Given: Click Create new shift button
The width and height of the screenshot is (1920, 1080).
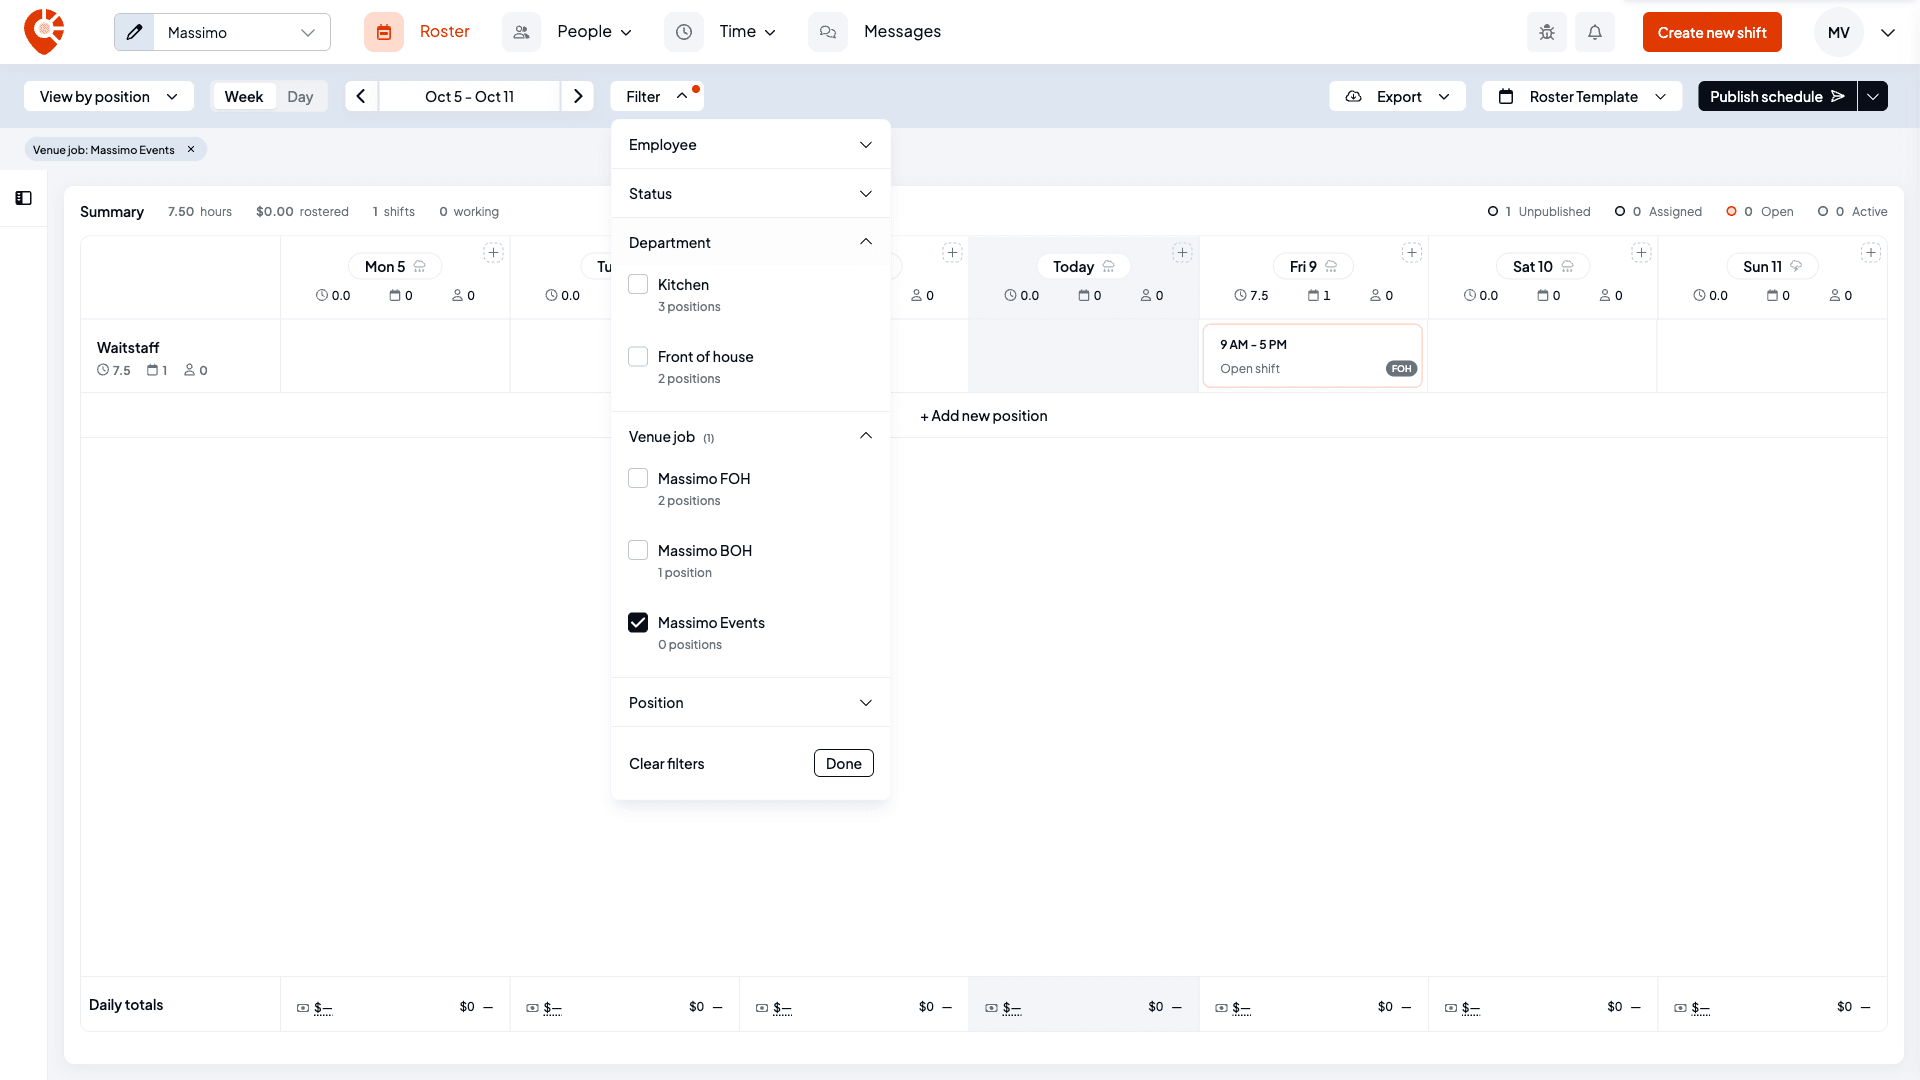Looking at the screenshot, I should tap(1712, 32).
